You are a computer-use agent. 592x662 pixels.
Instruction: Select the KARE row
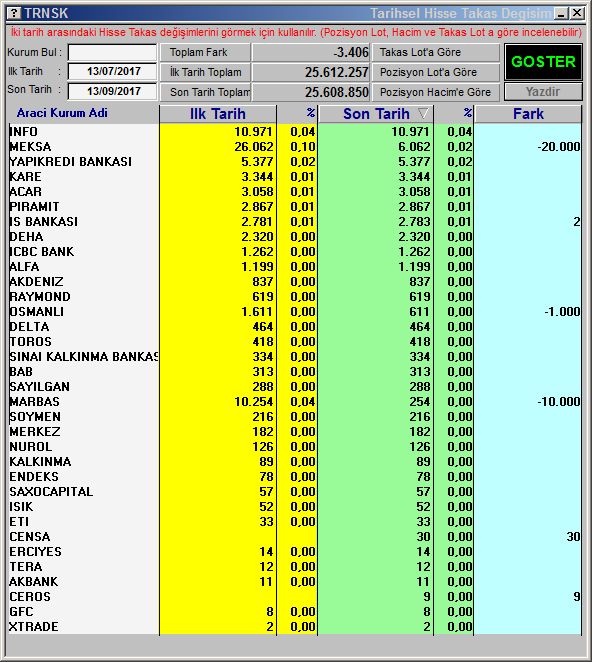(x=295, y=177)
